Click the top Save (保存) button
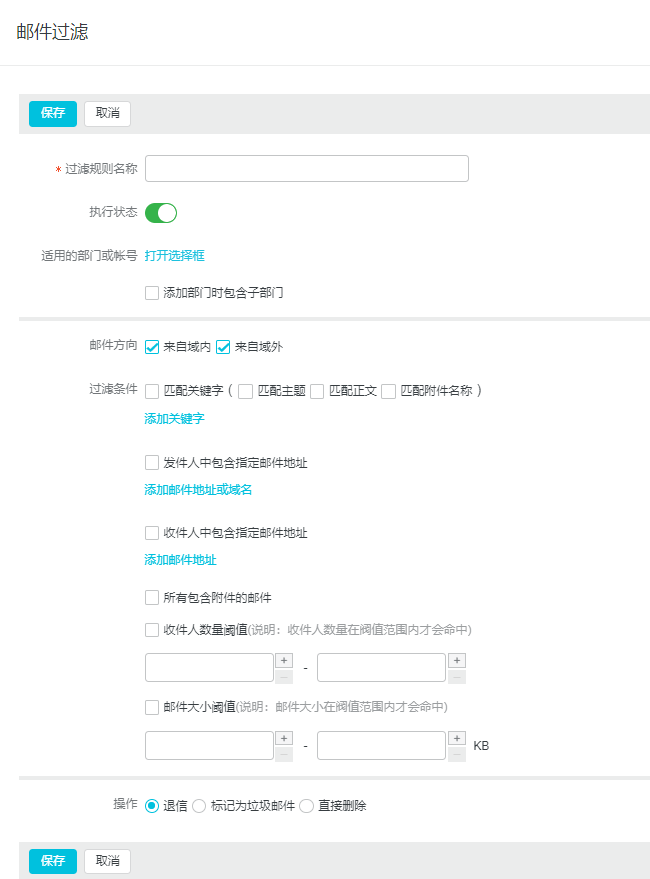Image resolution: width=650 pixels, height=879 pixels. [52, 114]
